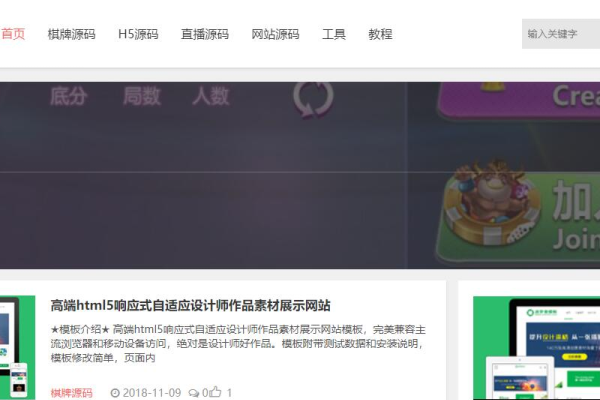Click the 棋牌源码 category tag under article
Image resolution: width=600 pixels, height=400 pixels.
[x=72, y=393]
